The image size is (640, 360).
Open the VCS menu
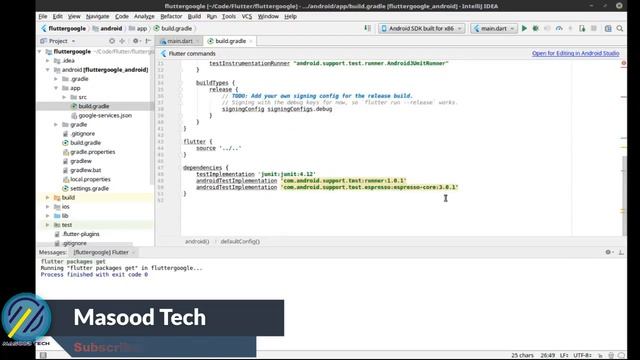pyautogui.click(x=247, y=16)
